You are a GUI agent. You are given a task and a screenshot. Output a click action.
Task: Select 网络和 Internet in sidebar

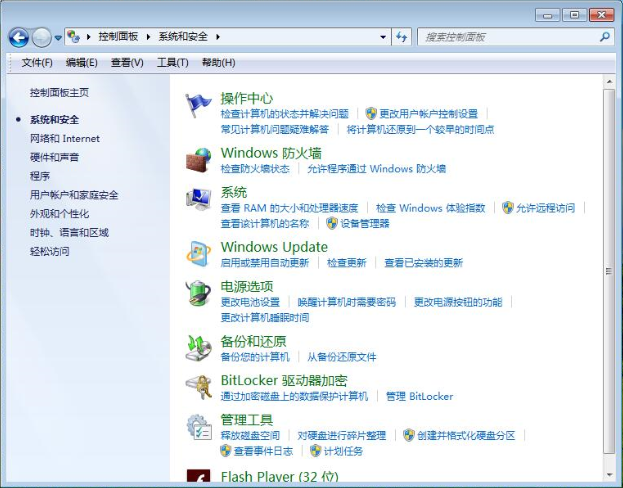pyautogui.click(x=65, y=138)
